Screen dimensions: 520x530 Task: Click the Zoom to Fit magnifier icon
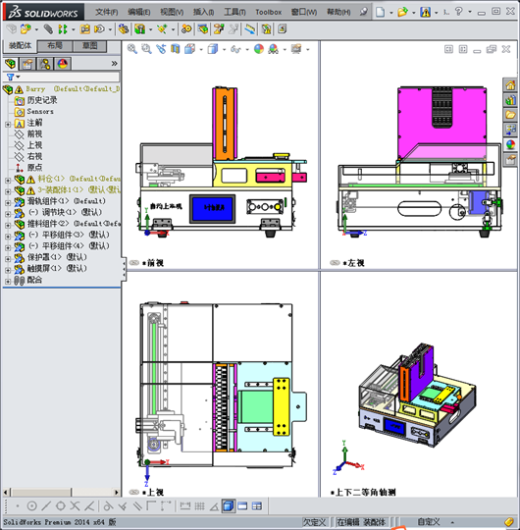point(132,49)
